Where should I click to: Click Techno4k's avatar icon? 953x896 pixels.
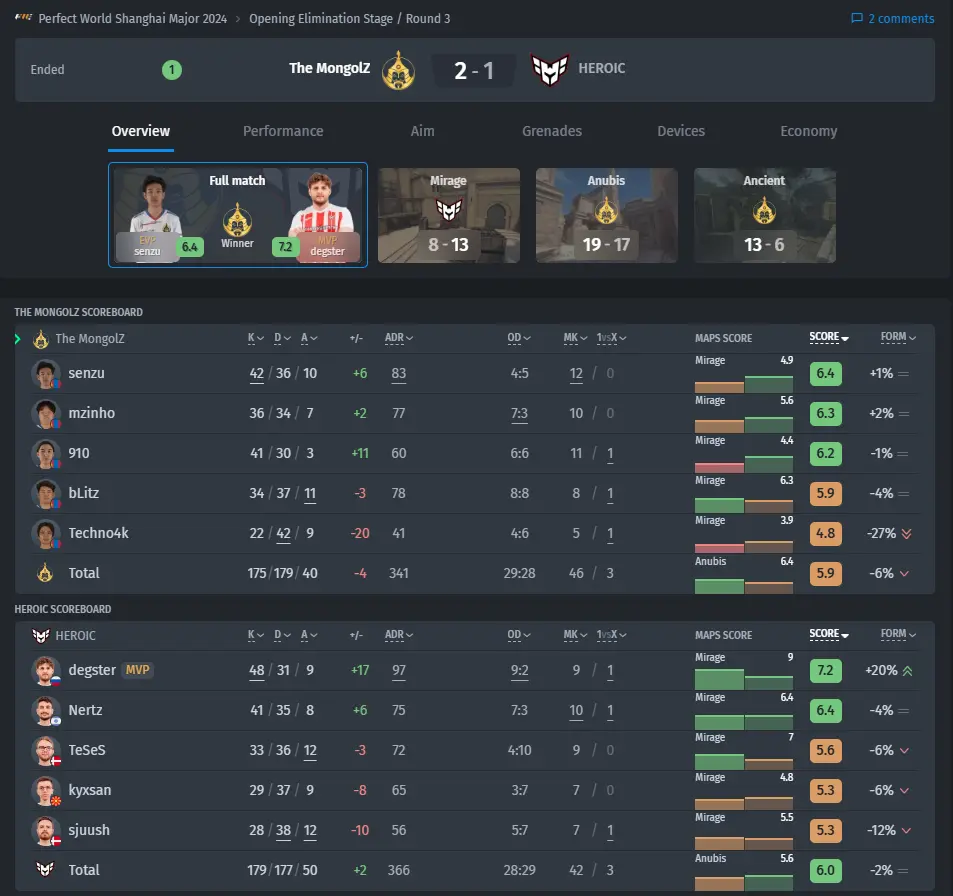click(46, 534)
